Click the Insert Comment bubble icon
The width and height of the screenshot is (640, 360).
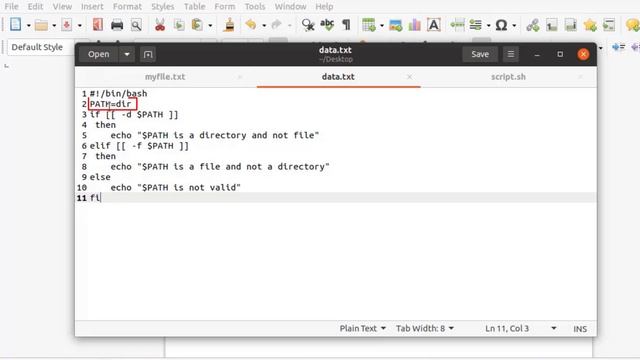(x=632, y=25)
